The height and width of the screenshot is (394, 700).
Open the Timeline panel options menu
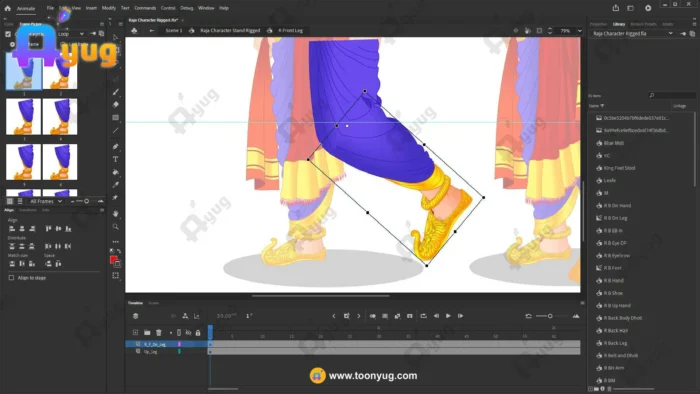coord(582,303)
